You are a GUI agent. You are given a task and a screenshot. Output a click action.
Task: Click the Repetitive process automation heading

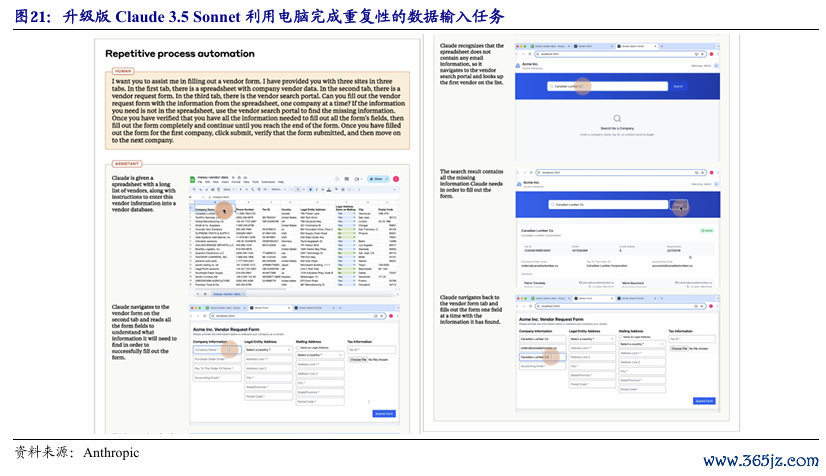[180, 54]
